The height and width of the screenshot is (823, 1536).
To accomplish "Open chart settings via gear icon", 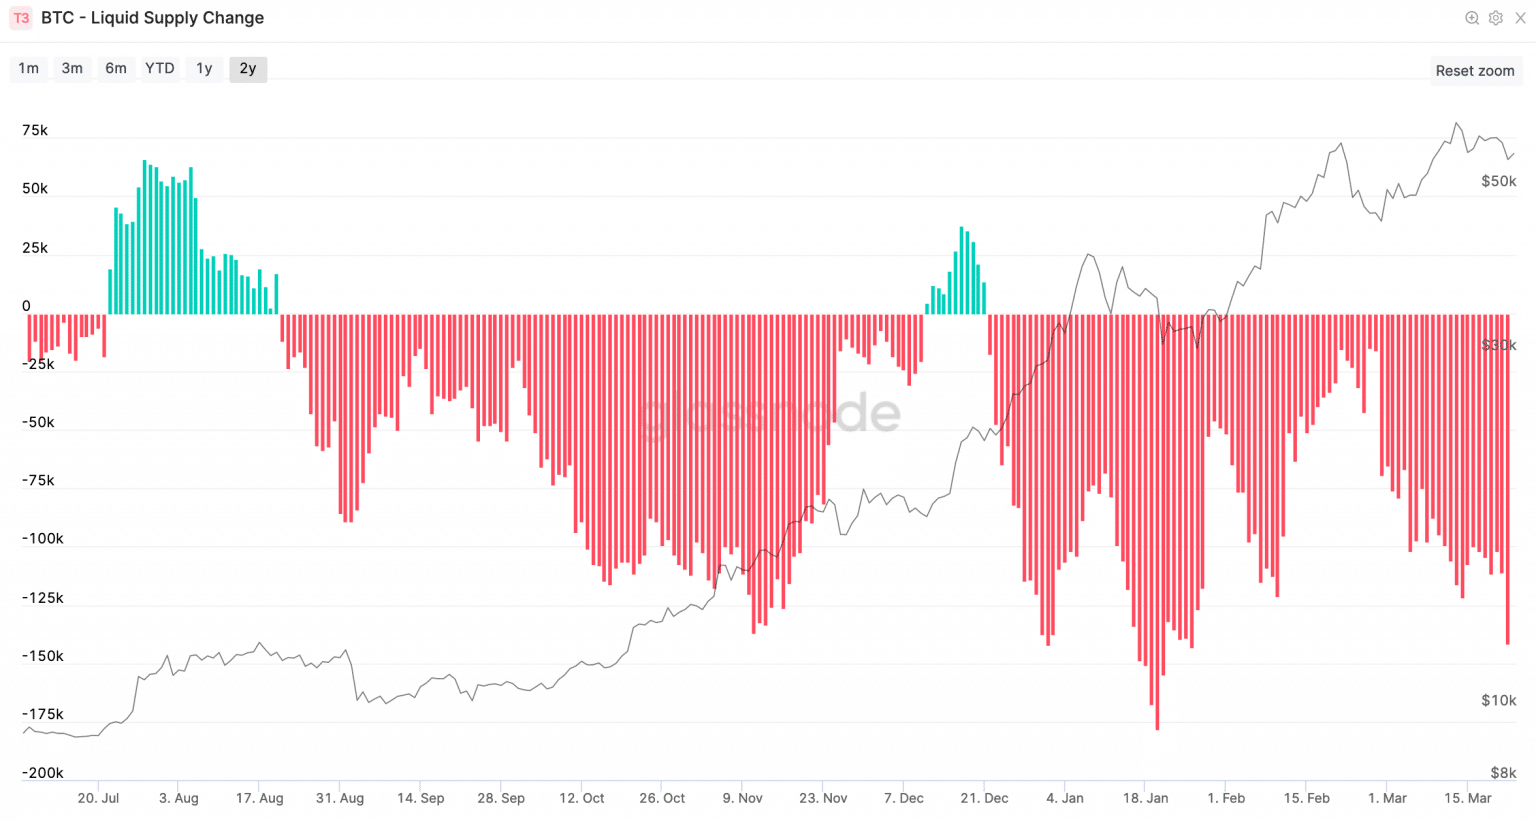I will [1496, 18].
